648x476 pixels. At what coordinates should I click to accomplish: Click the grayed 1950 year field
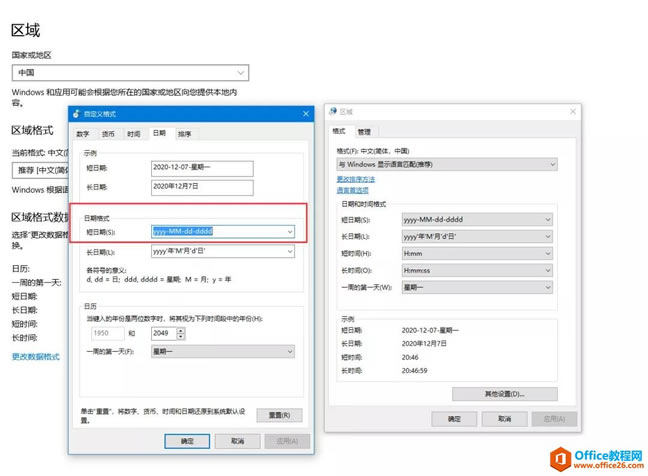107,333
